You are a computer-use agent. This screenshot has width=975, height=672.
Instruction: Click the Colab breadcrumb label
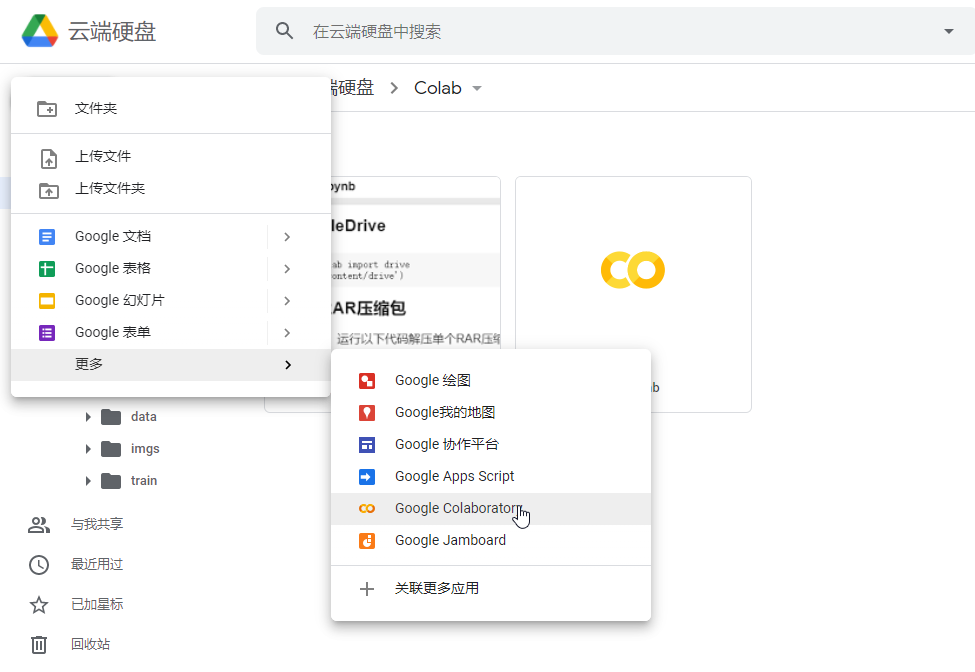[438, 88]
